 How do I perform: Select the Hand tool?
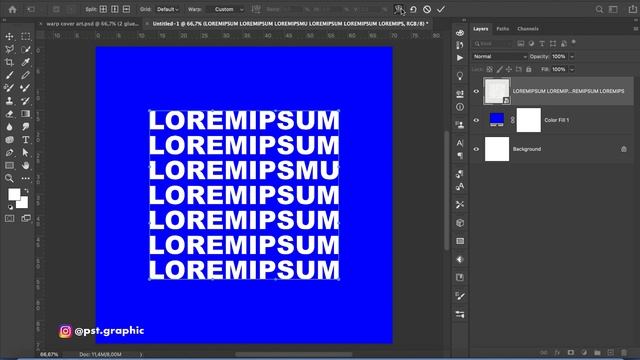(x=25, y=165)
